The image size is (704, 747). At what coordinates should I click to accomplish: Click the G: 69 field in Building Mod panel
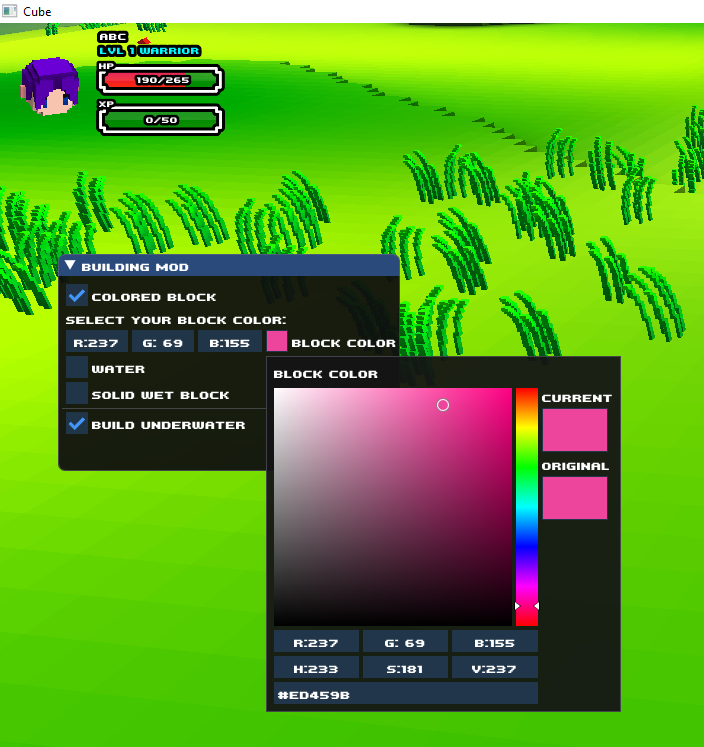point(163,342)
